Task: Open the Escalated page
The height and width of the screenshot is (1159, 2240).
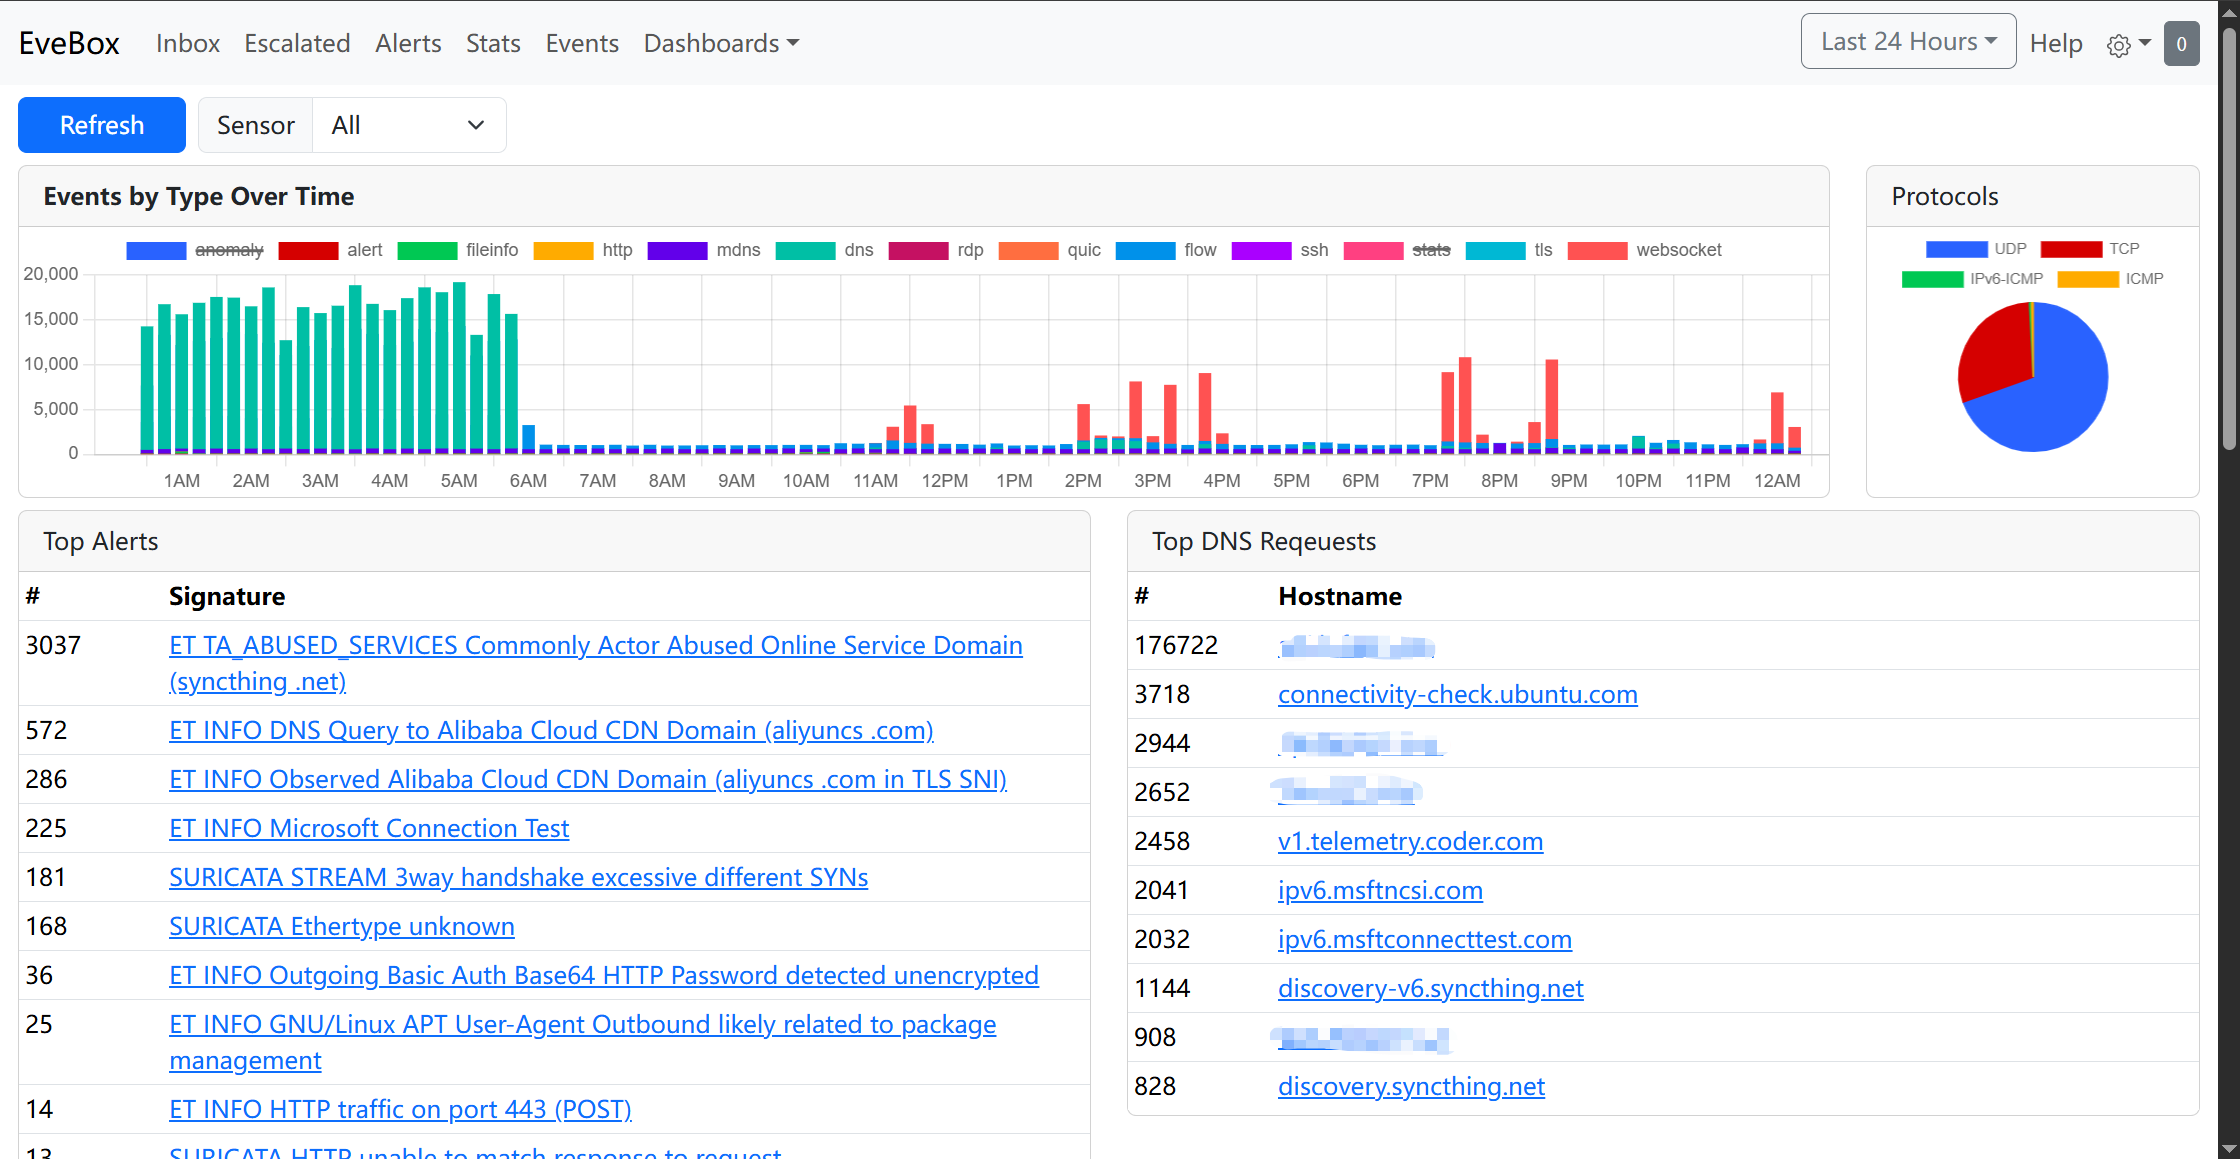Action: pos(297,43)
